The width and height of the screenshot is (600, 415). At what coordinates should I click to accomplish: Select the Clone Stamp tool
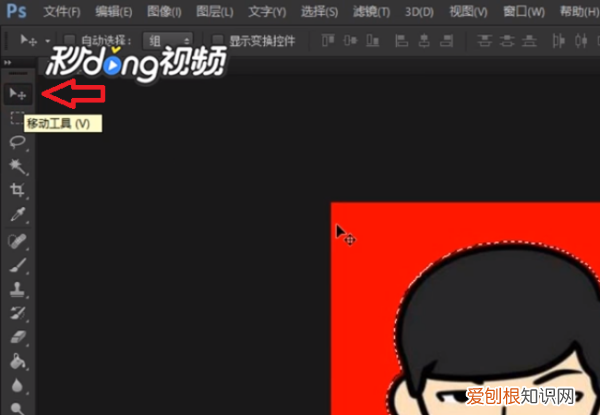pyautogui.click(x=17, y=290)
